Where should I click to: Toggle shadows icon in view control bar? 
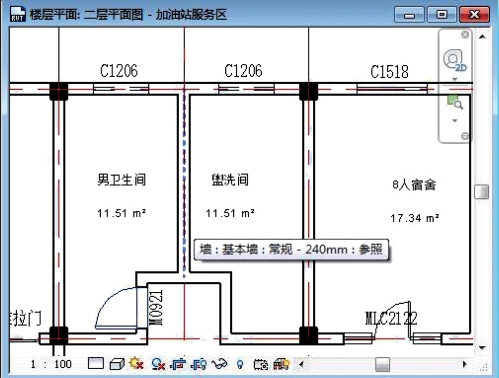click(158, 364)
